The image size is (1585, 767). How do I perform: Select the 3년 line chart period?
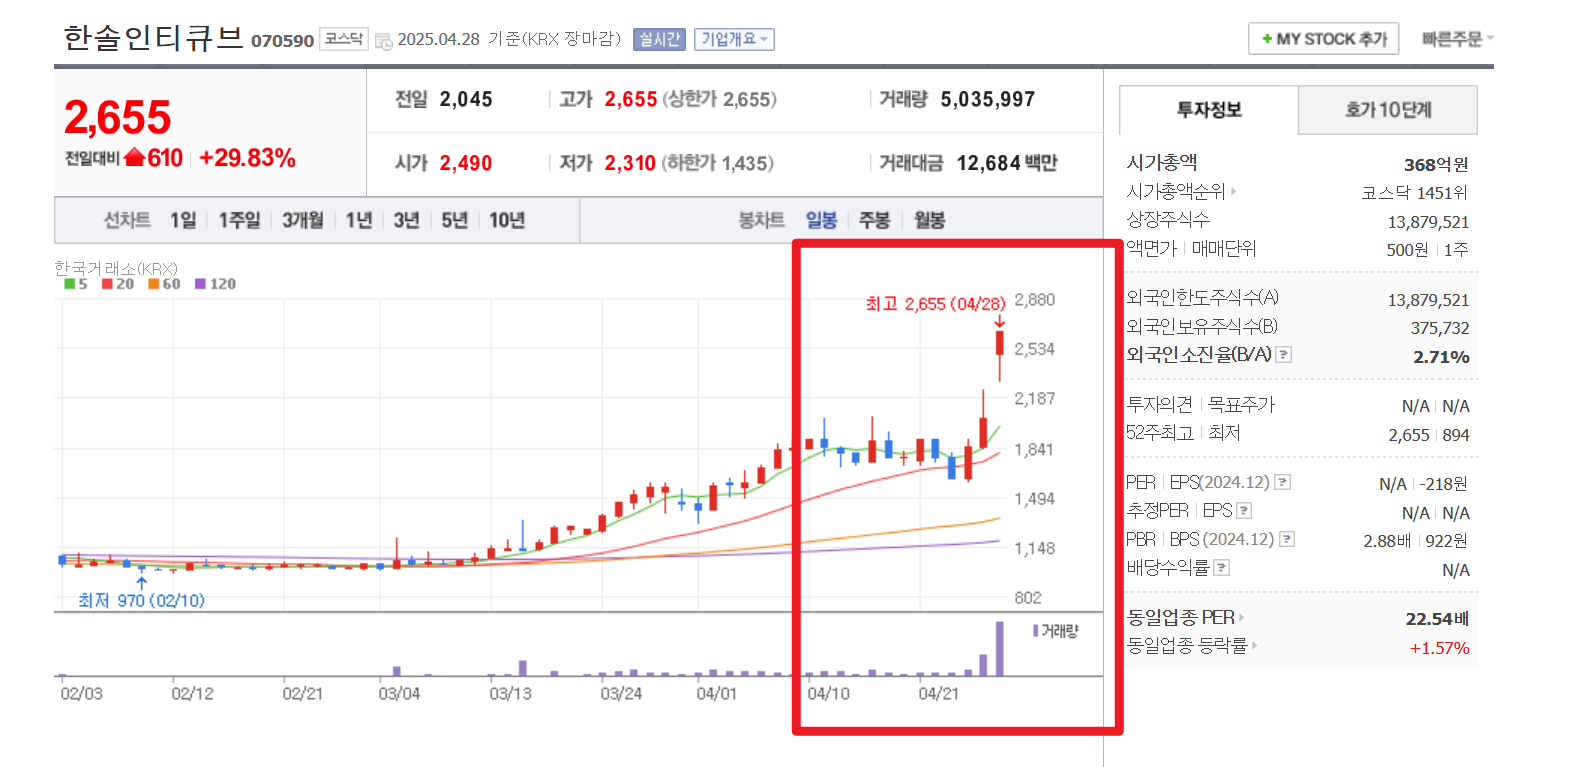coord(406,220)
